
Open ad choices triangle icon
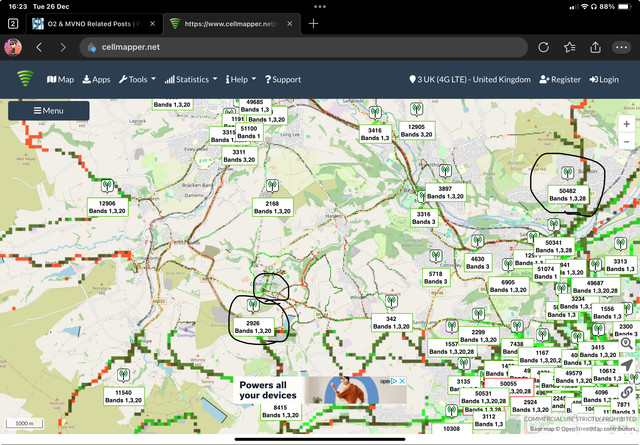point(393,381)
